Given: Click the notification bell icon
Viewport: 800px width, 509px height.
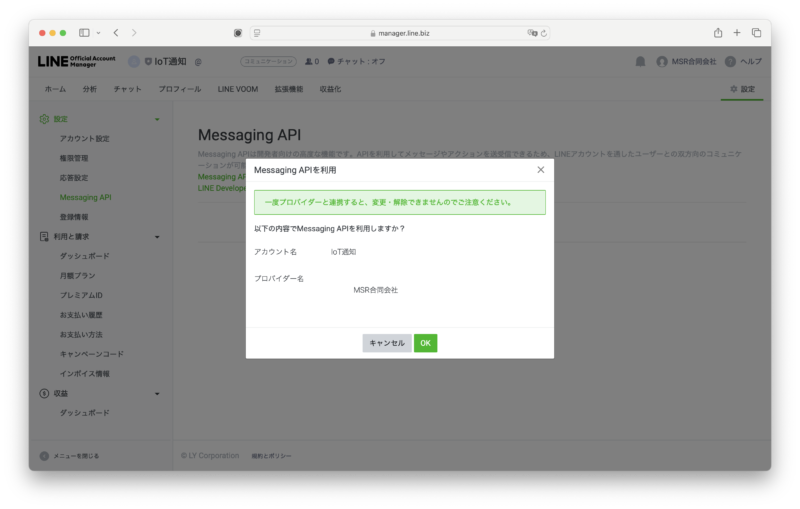Looking at the screenshot, I should click(x=640, y=62).
